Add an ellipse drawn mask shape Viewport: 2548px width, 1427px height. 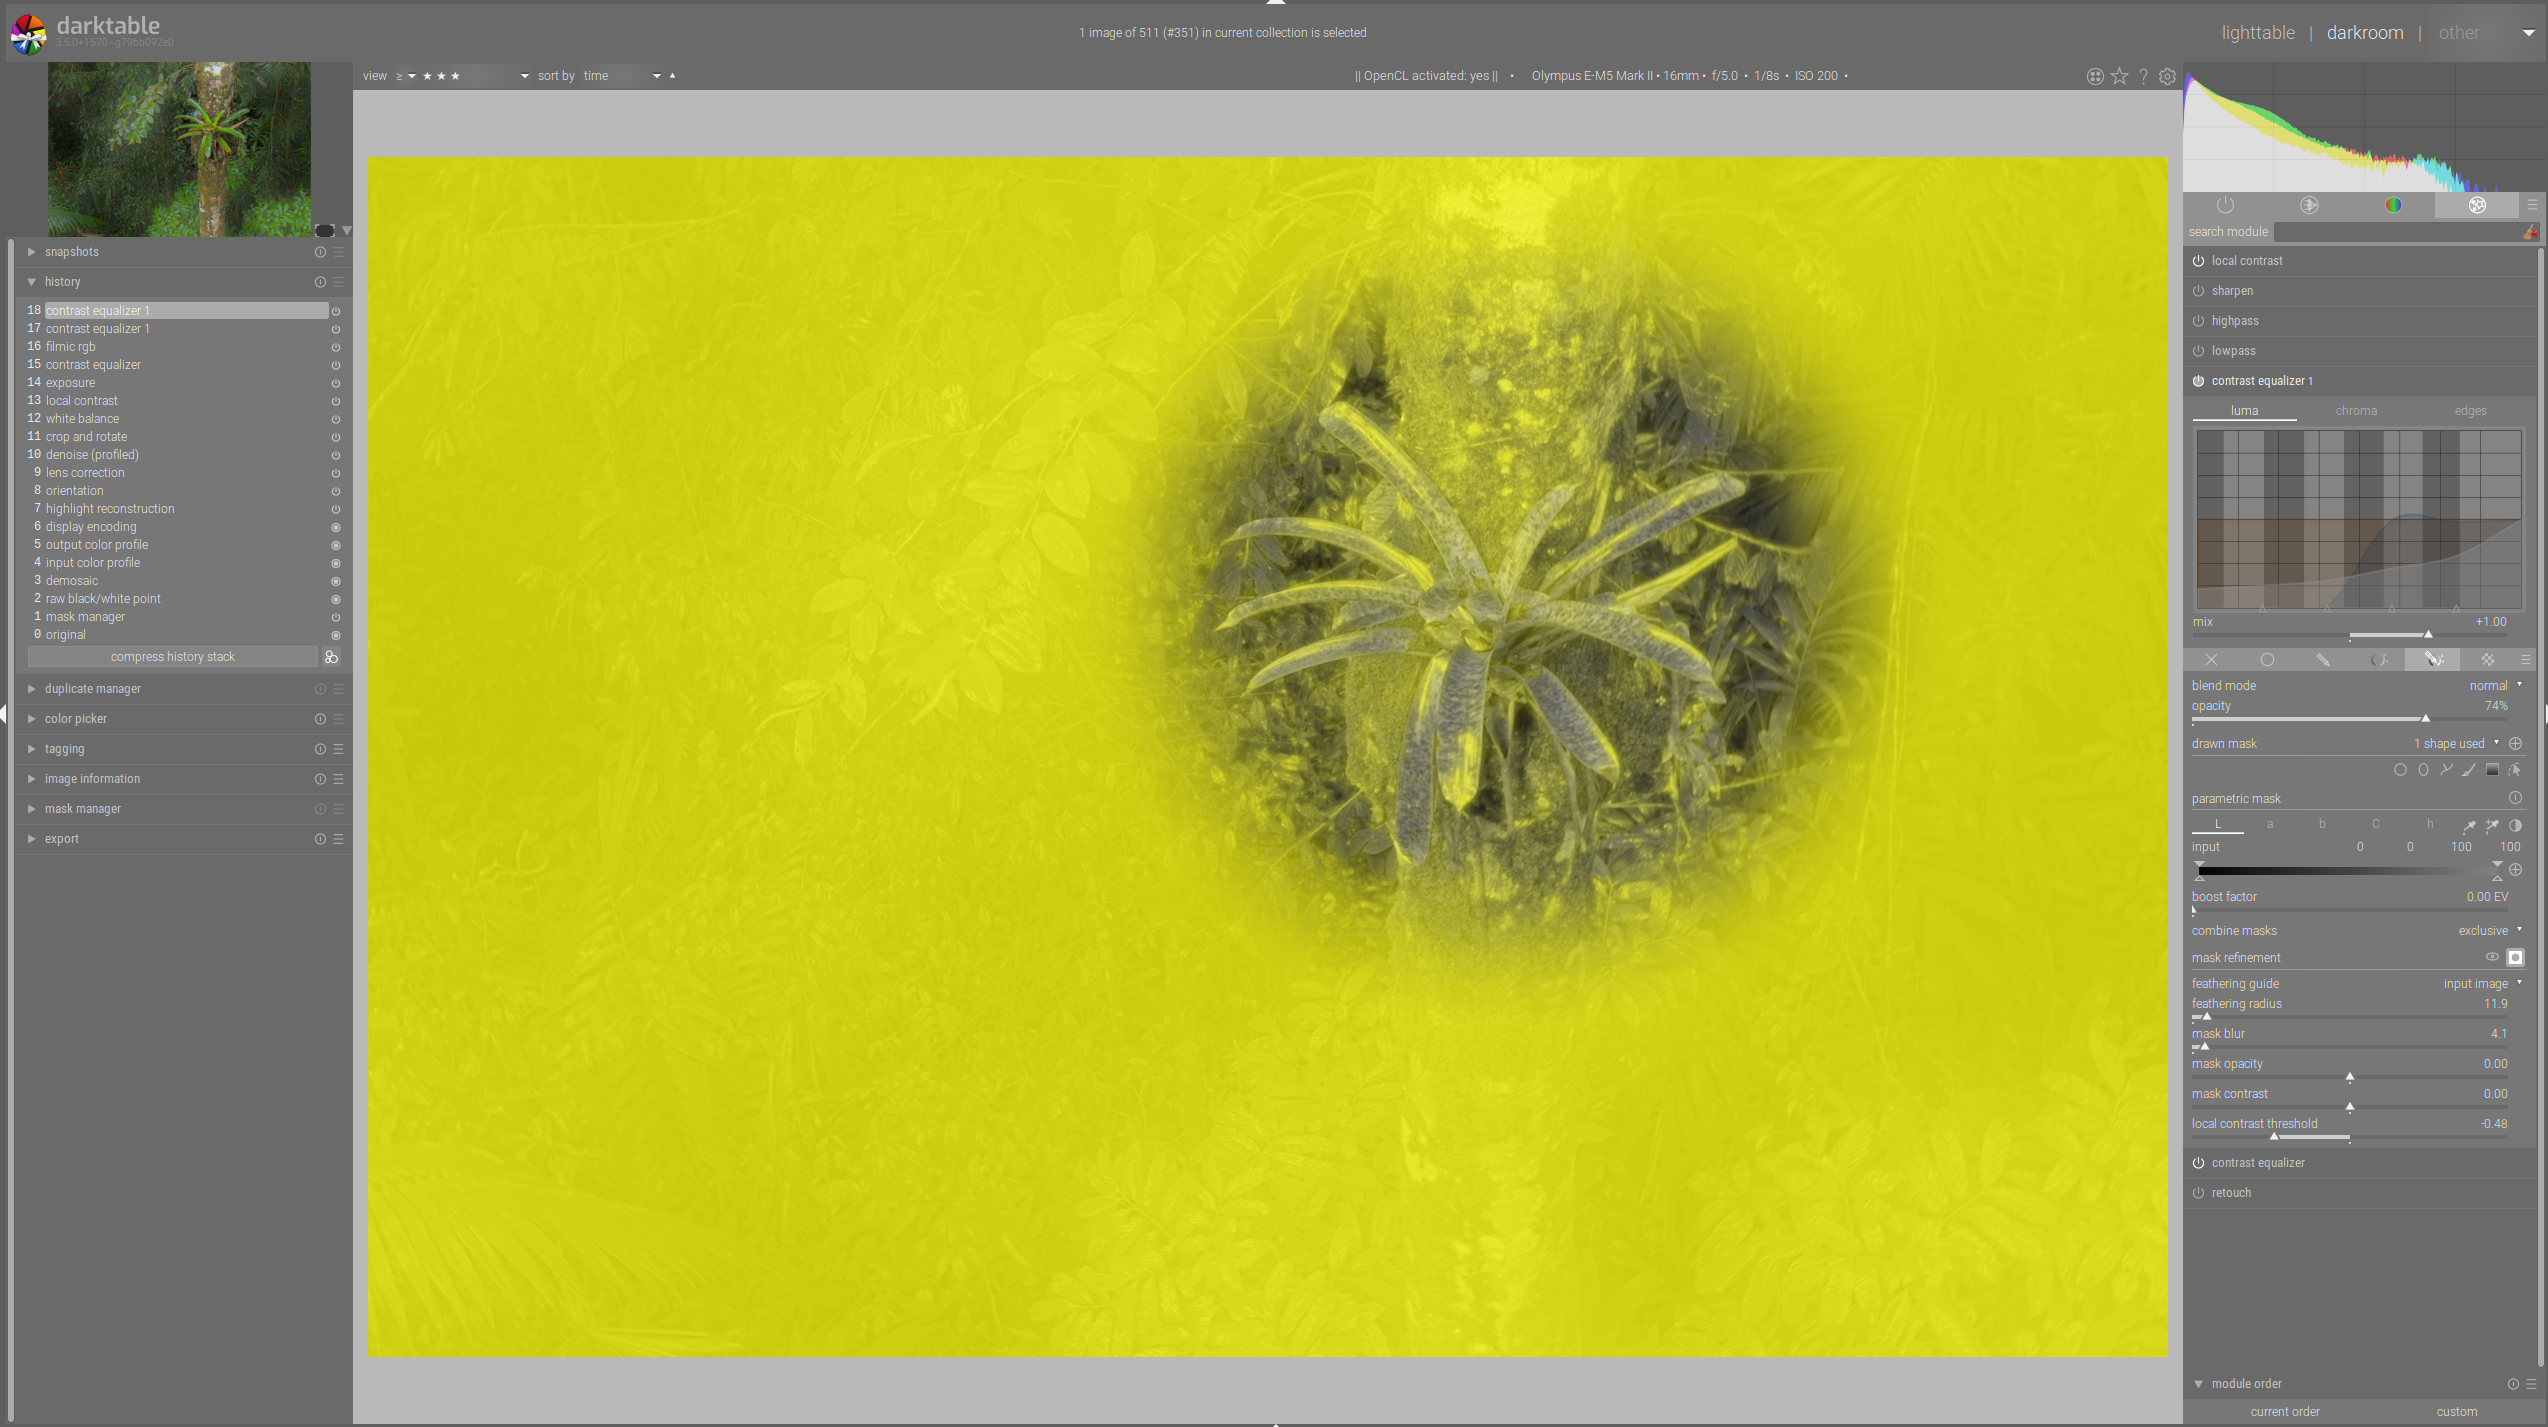click(2423, 770)
